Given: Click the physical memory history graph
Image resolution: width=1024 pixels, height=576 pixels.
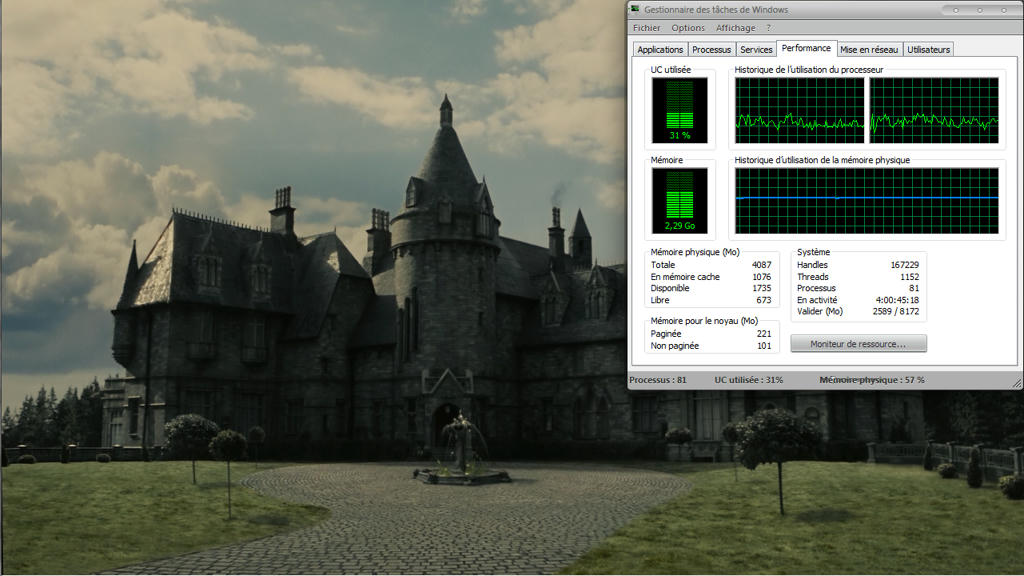Looking at the screenshot, I should pyautogui.click(x=866, y=200).
